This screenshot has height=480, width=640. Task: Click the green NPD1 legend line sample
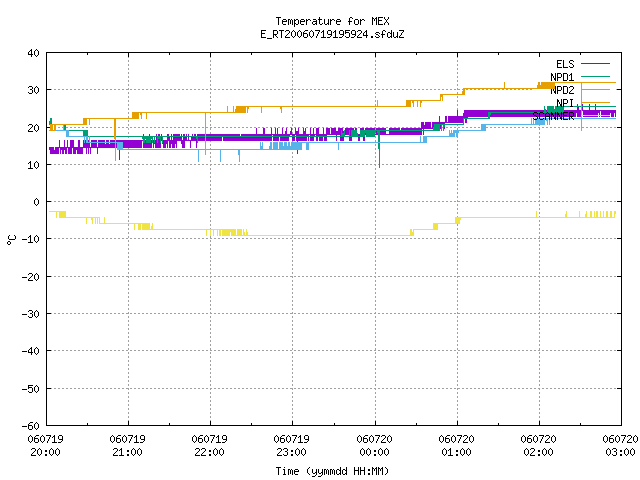tap(596, 76)
